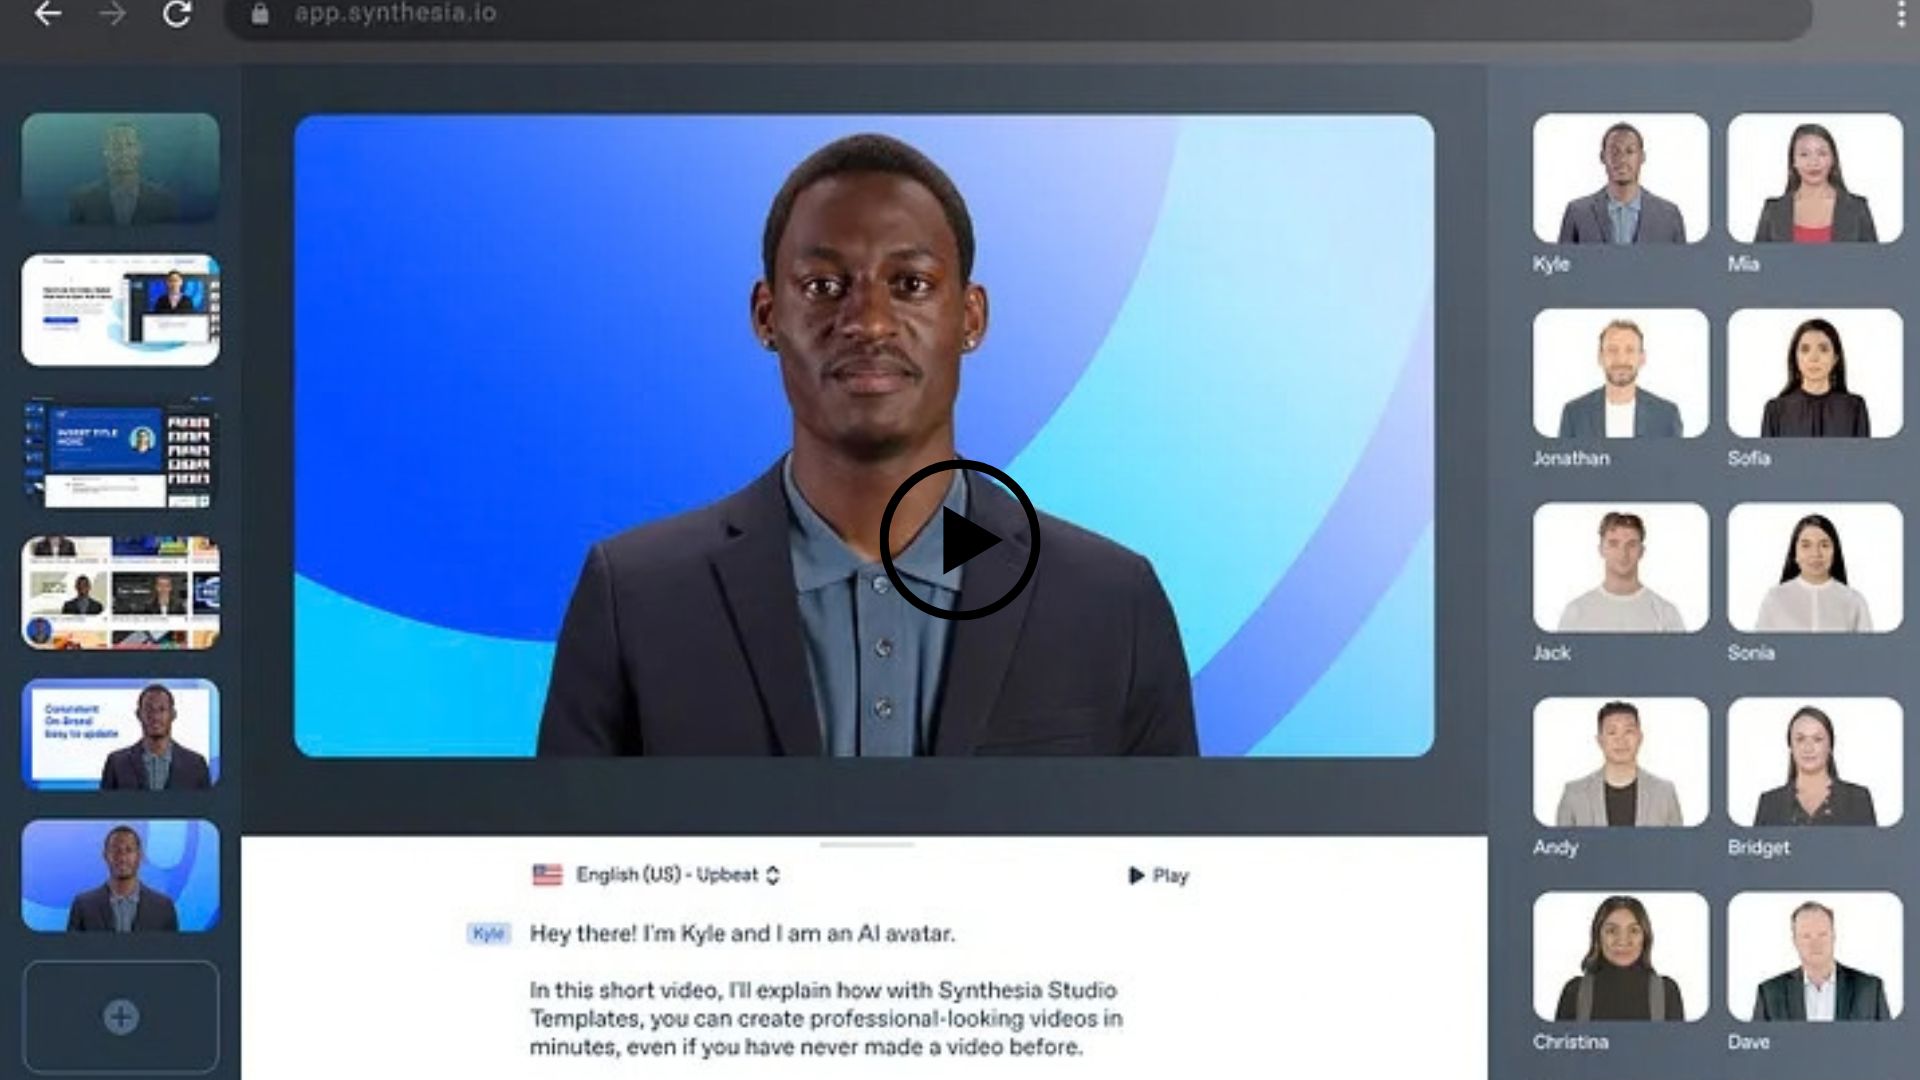Choose the Jonathan avatar
Viewport: 1920px width, 1080px height.
coord(1620,373)
